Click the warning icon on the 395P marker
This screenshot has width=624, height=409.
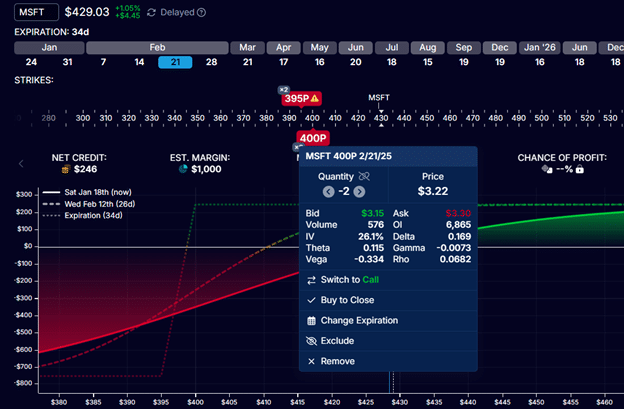pos(315,98)
